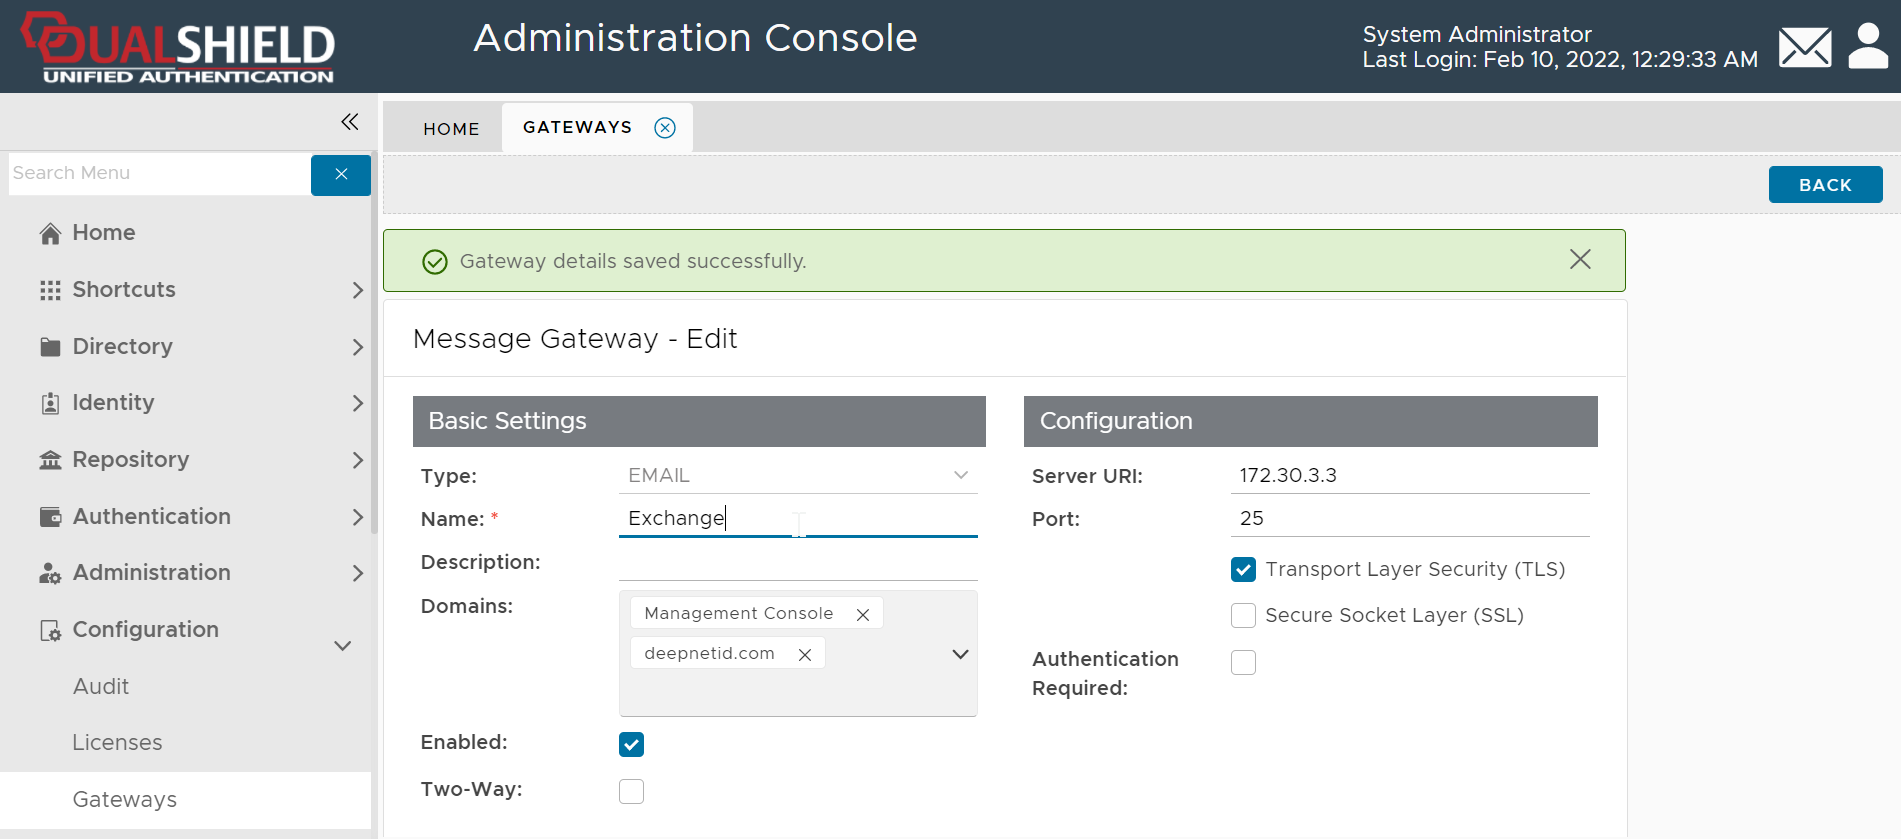Enable Secure Socket Layer (SSL) checkbox
This screenshot has height=839, width=1901.
tap(1243, 616)
